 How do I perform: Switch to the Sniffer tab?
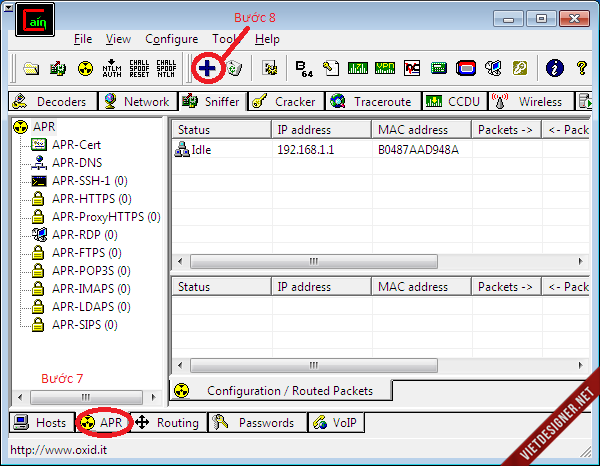[212, 101]
